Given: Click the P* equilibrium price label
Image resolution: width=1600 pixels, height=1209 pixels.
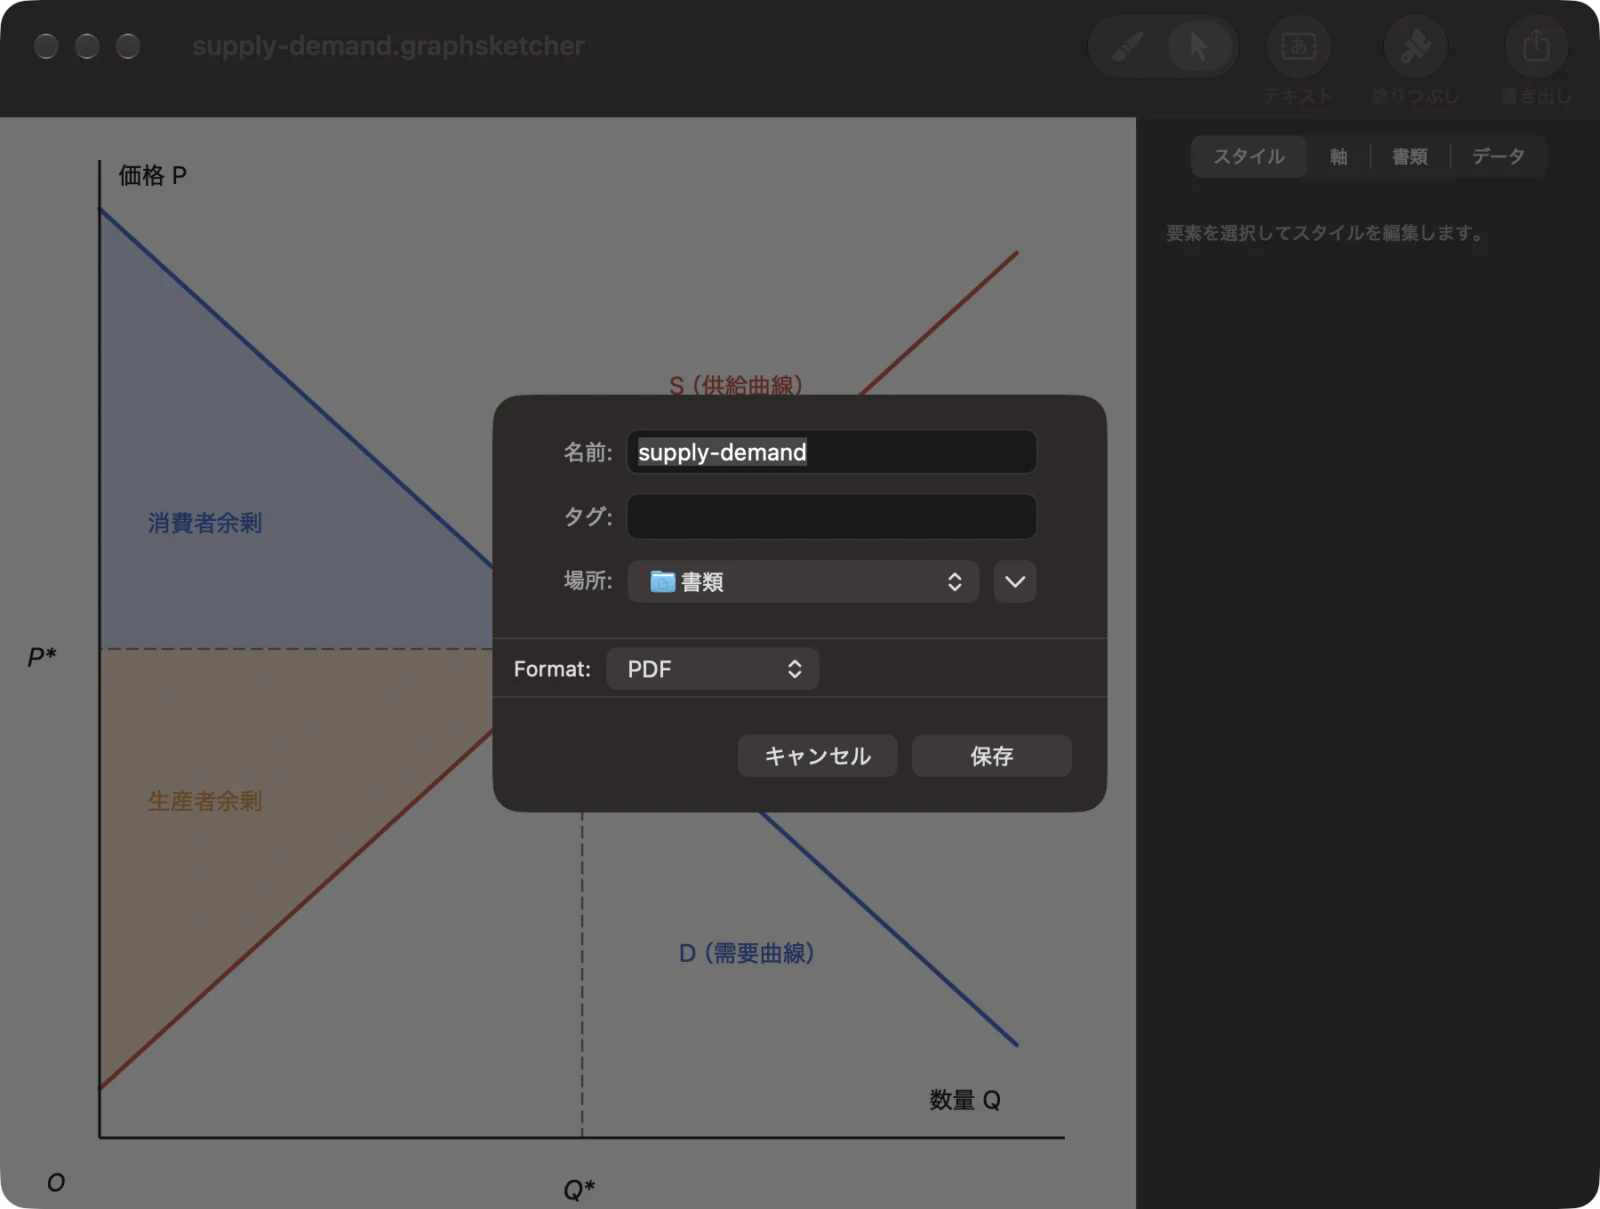Looking at the screenshot, I should point(42,657).
